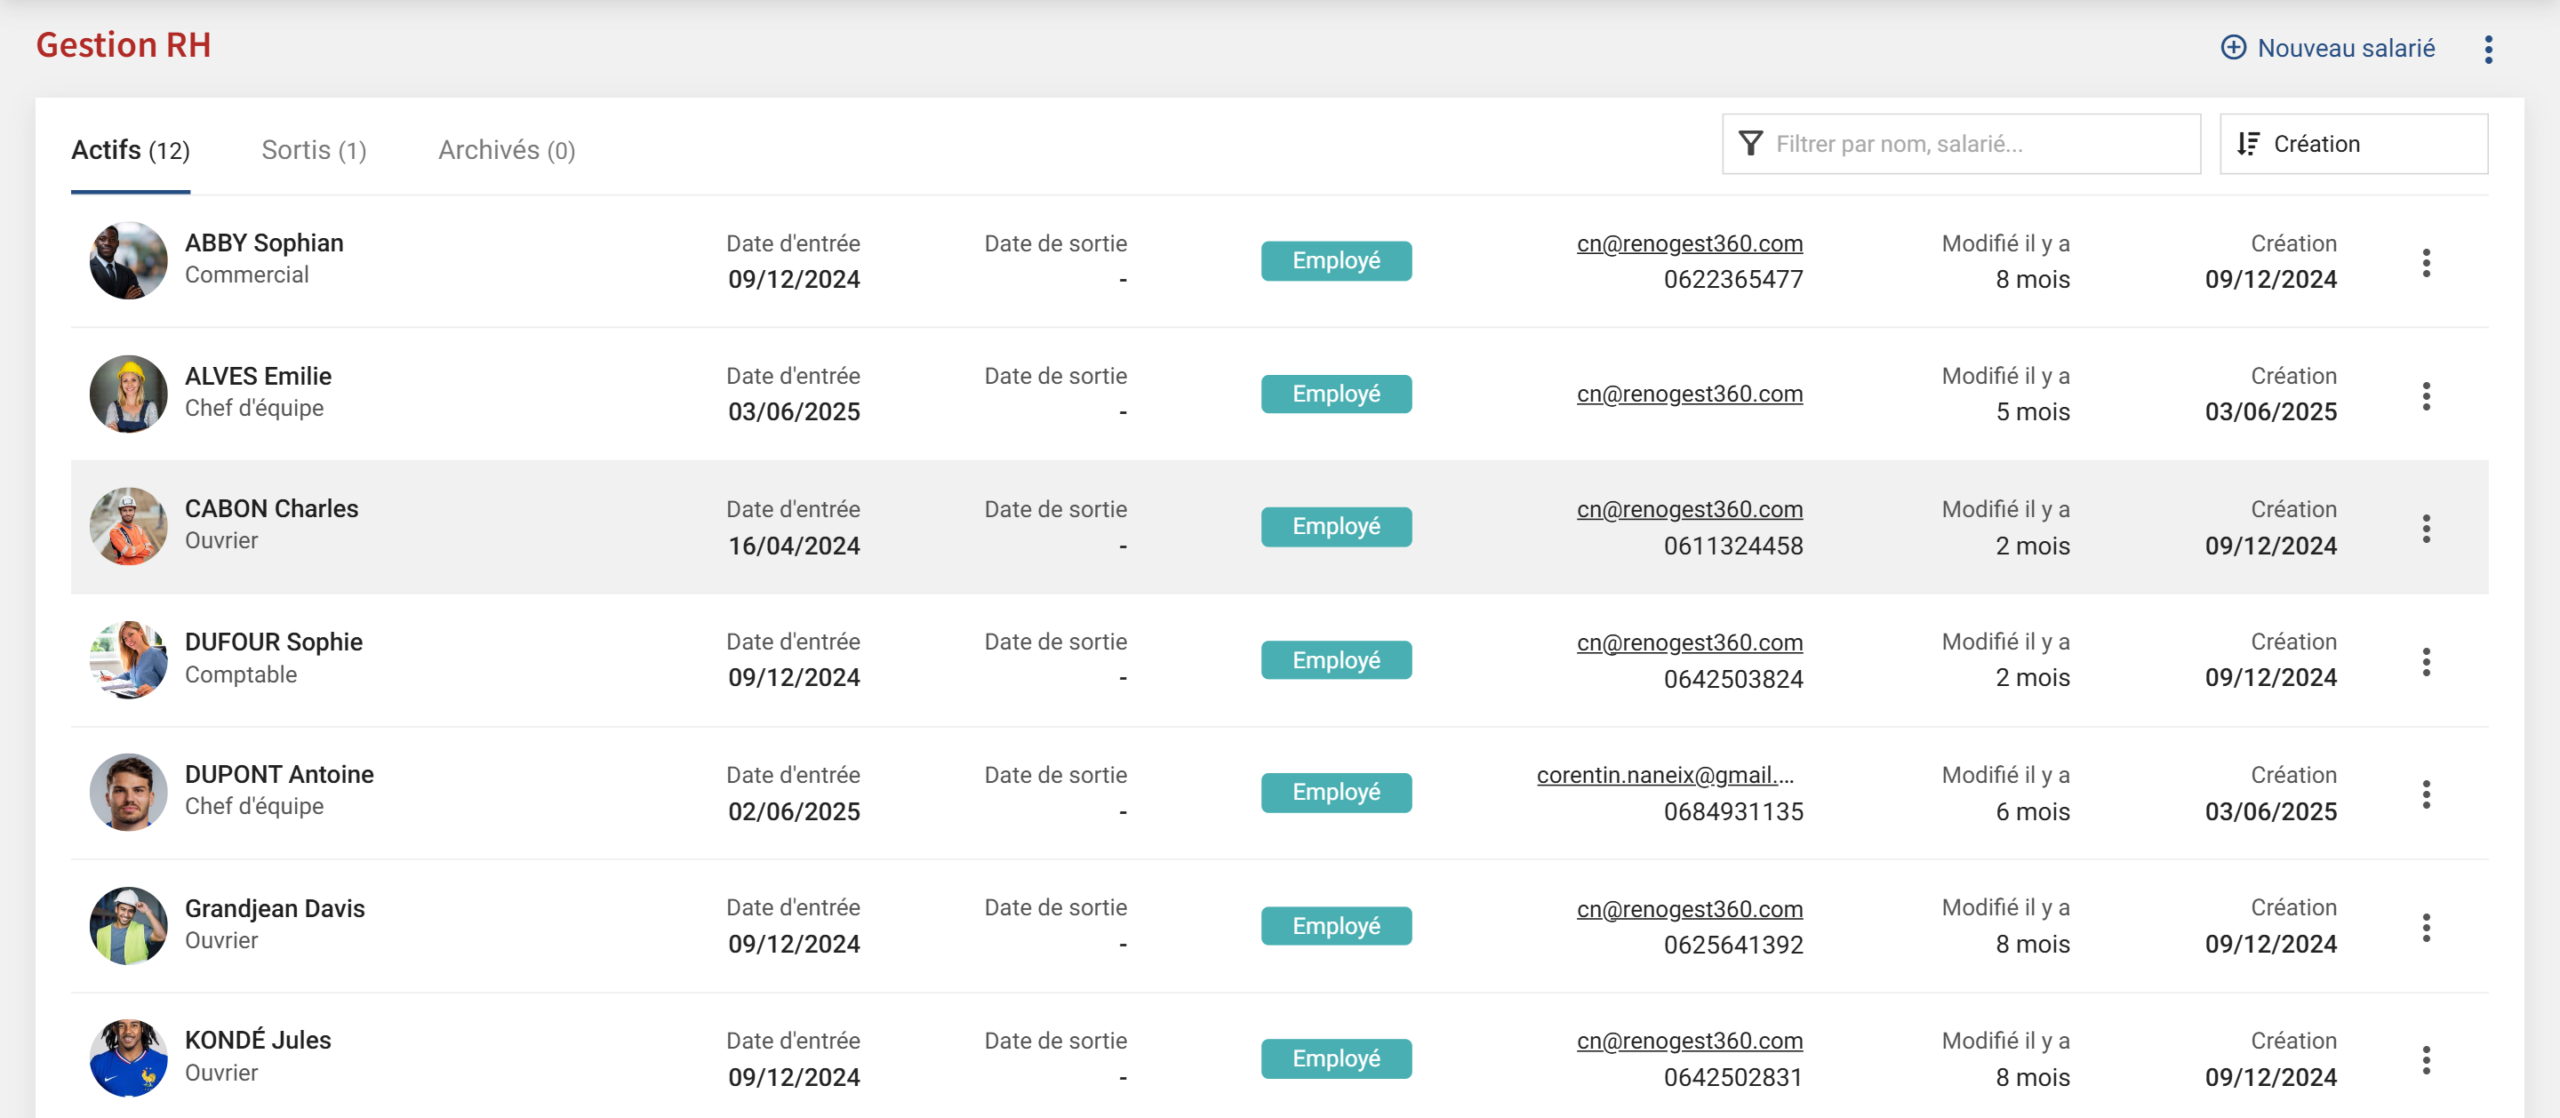Select the Actifs tab

pyautogui.click(x=130, y=150)
